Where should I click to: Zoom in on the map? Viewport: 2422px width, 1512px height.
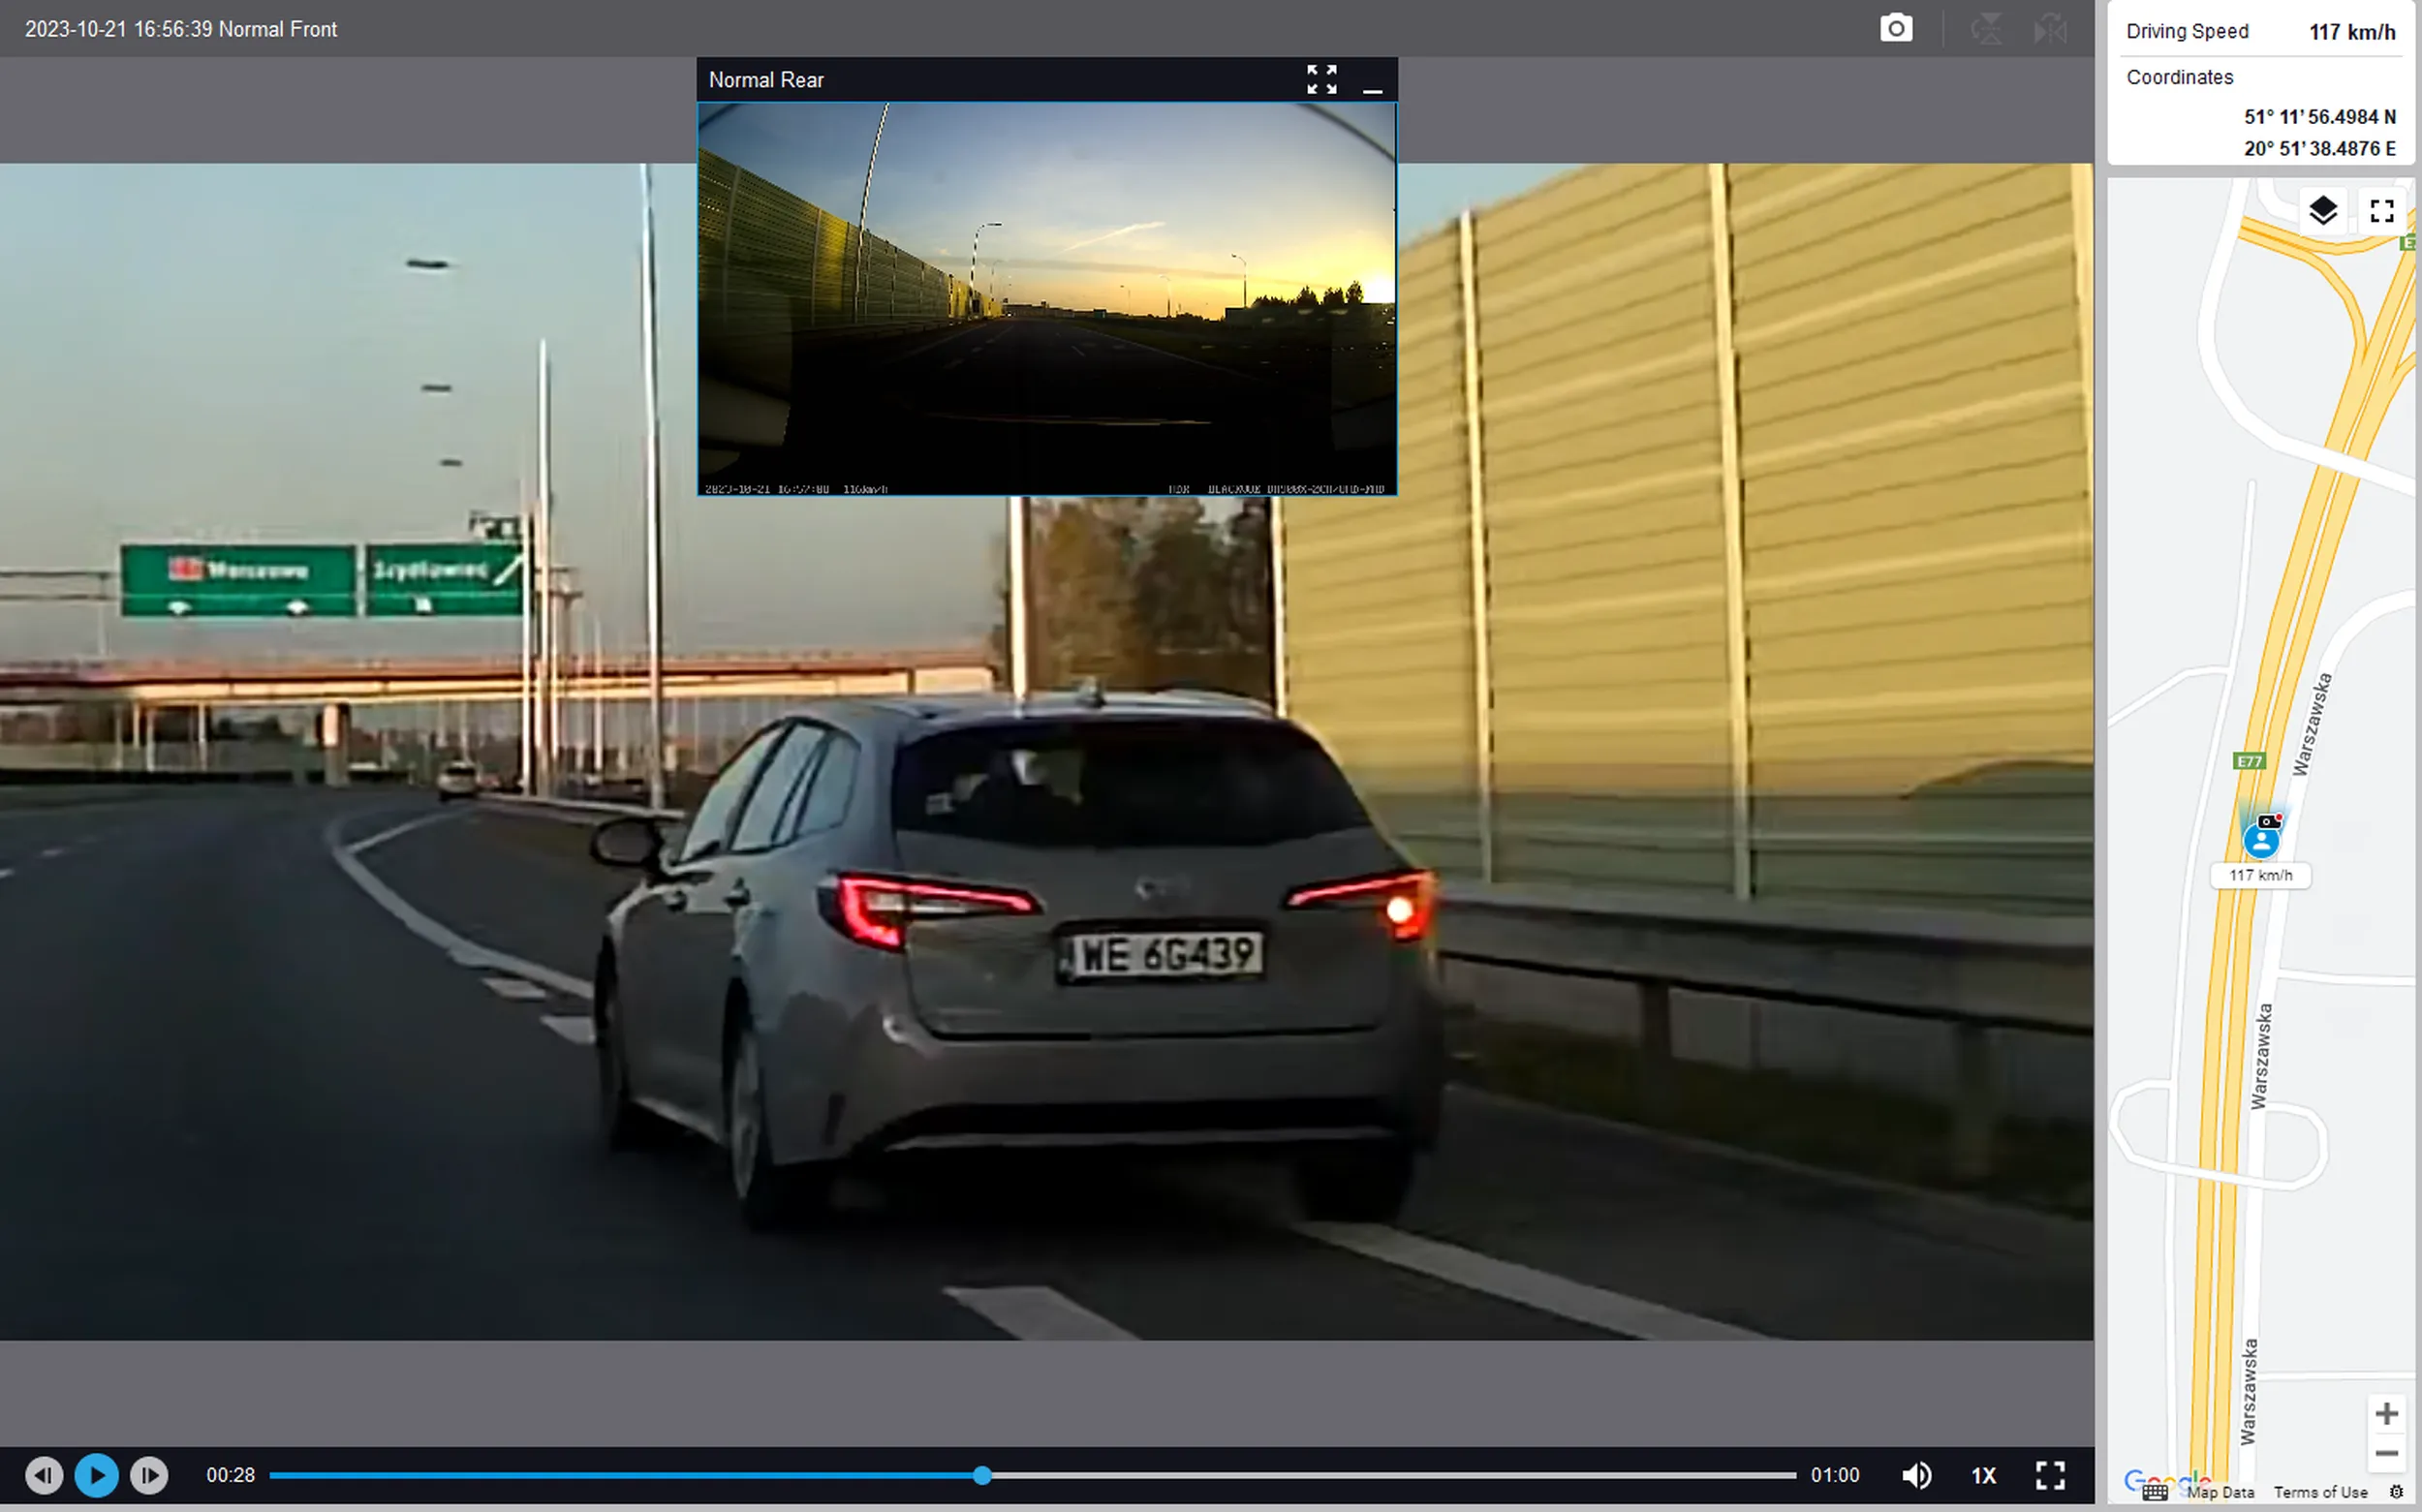click(2387, 1413)
